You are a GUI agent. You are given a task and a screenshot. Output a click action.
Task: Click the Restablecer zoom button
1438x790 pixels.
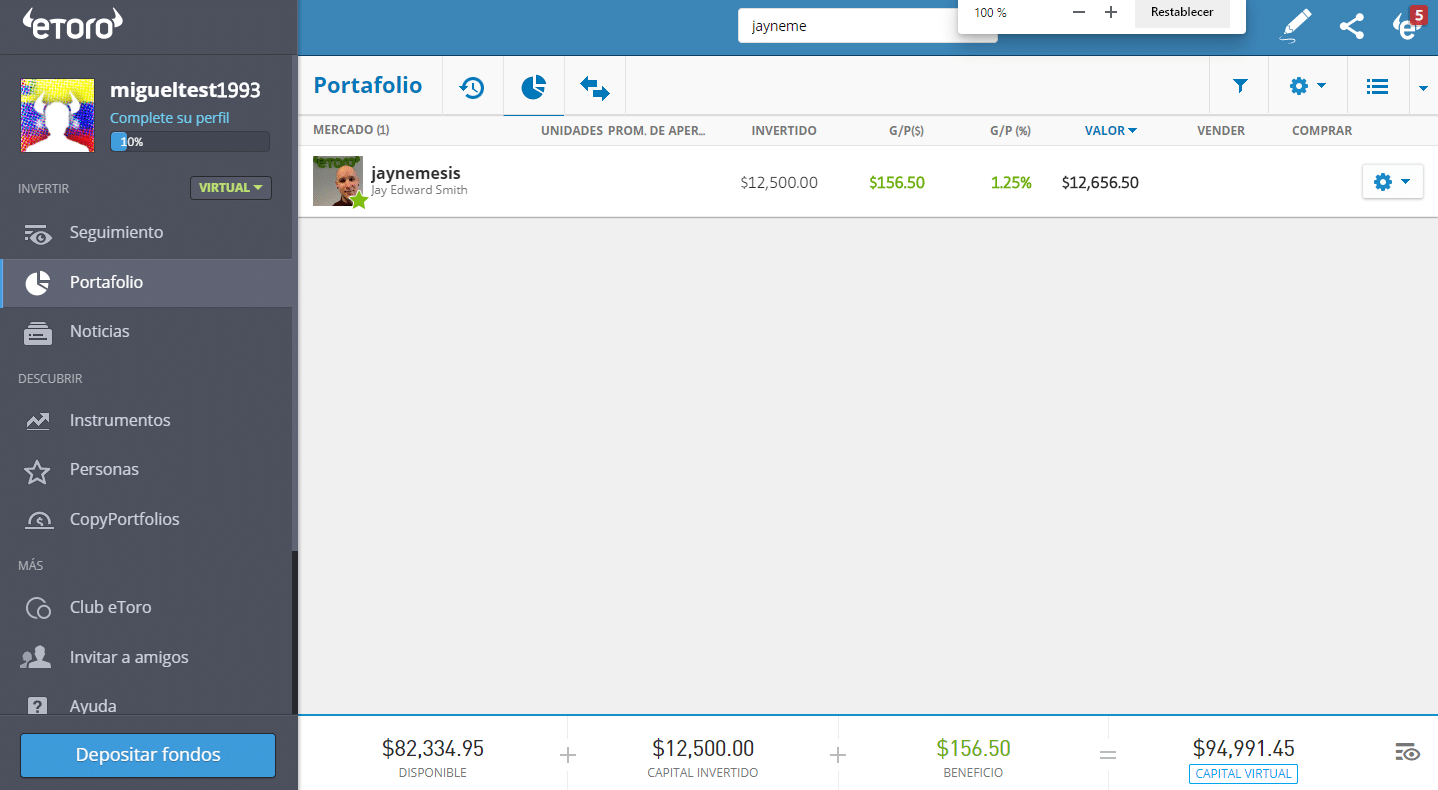click(1182, 12)
